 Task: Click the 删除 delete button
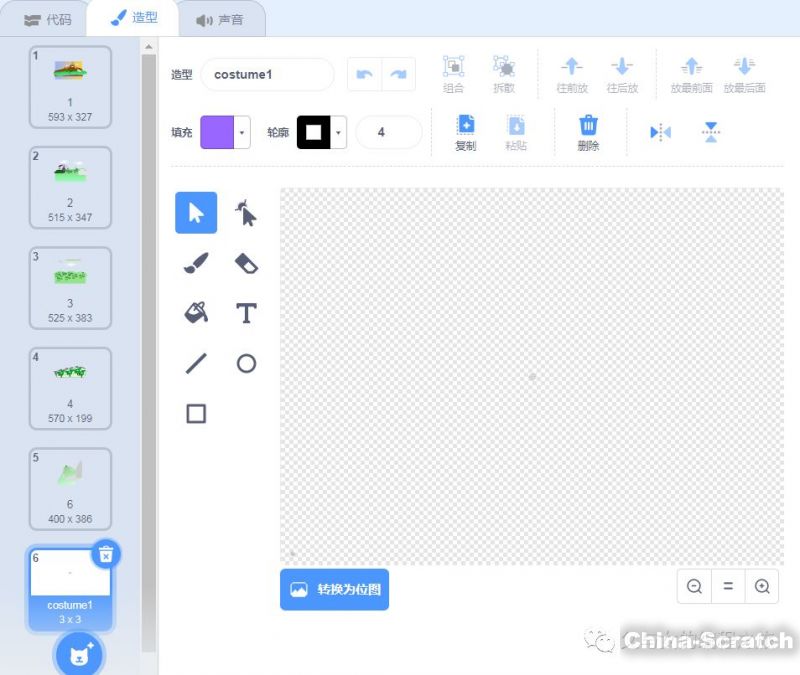click(589, 132)
